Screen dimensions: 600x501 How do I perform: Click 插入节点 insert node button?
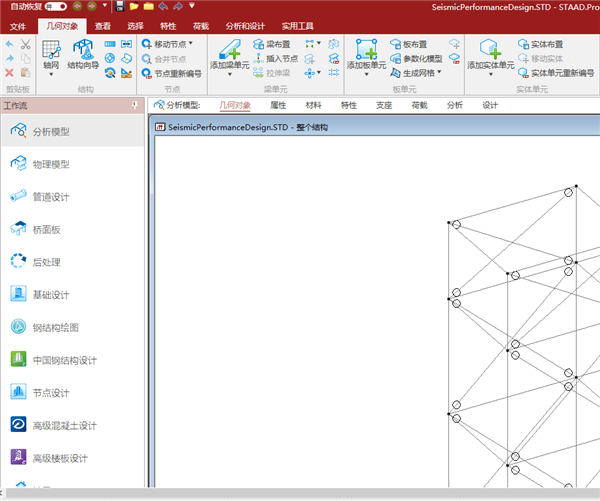tap(276, 59)
